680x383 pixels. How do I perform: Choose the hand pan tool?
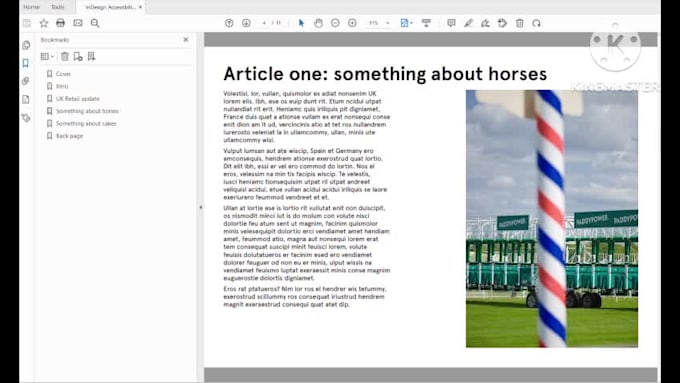[x=318, y=23]
